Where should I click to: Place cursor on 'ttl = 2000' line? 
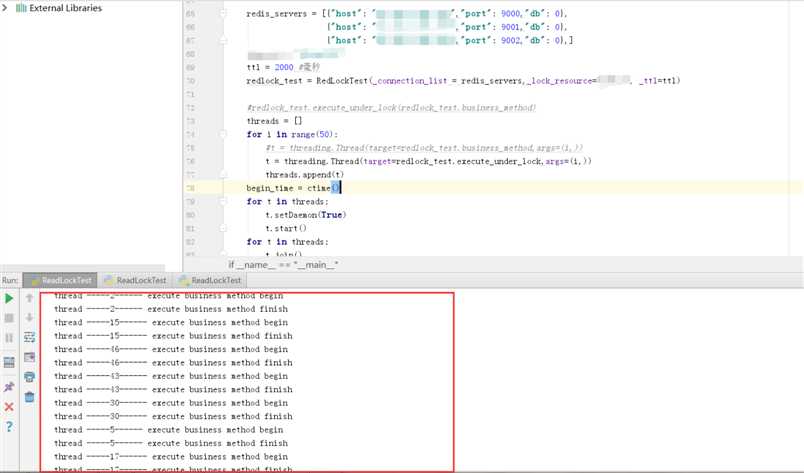pyautogui.click(x=283, y=67)
